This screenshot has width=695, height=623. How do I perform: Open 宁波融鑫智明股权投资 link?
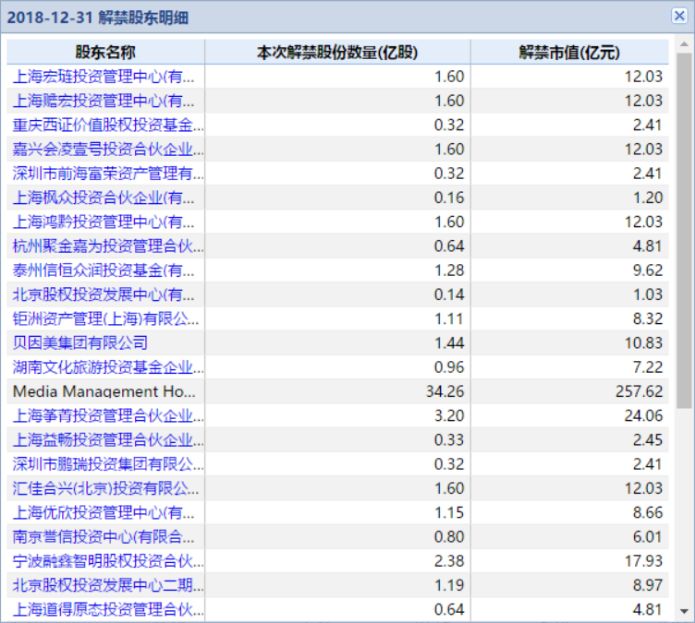pos(108,561)
